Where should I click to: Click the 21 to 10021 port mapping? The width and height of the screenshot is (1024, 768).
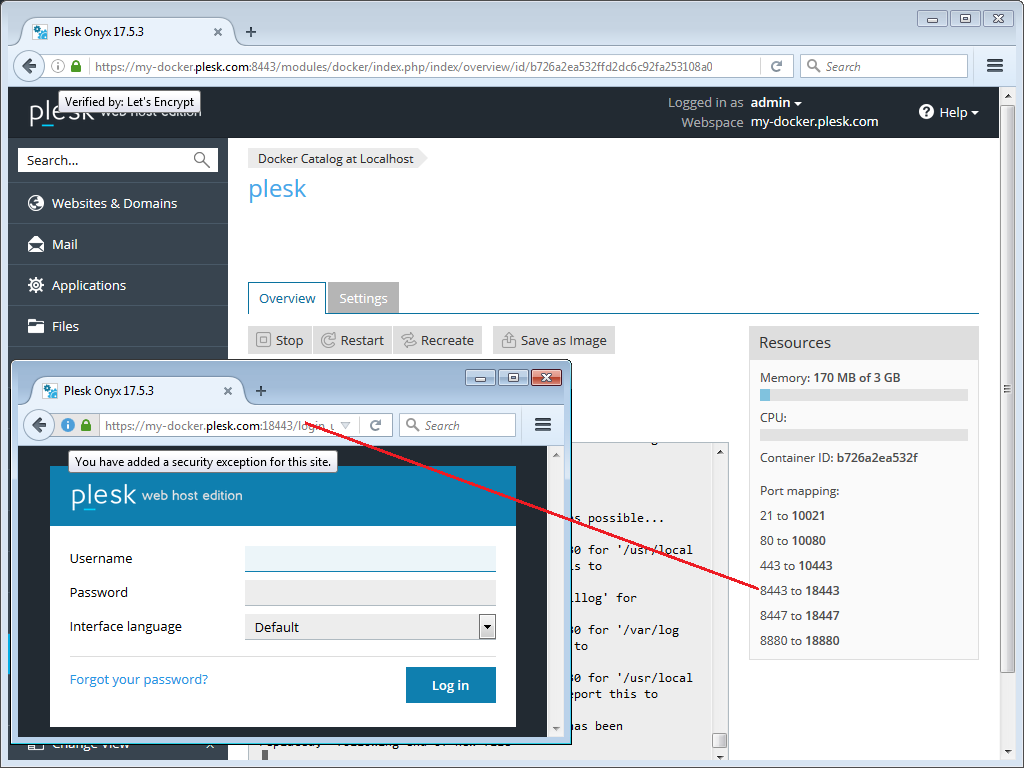[792, 516]
